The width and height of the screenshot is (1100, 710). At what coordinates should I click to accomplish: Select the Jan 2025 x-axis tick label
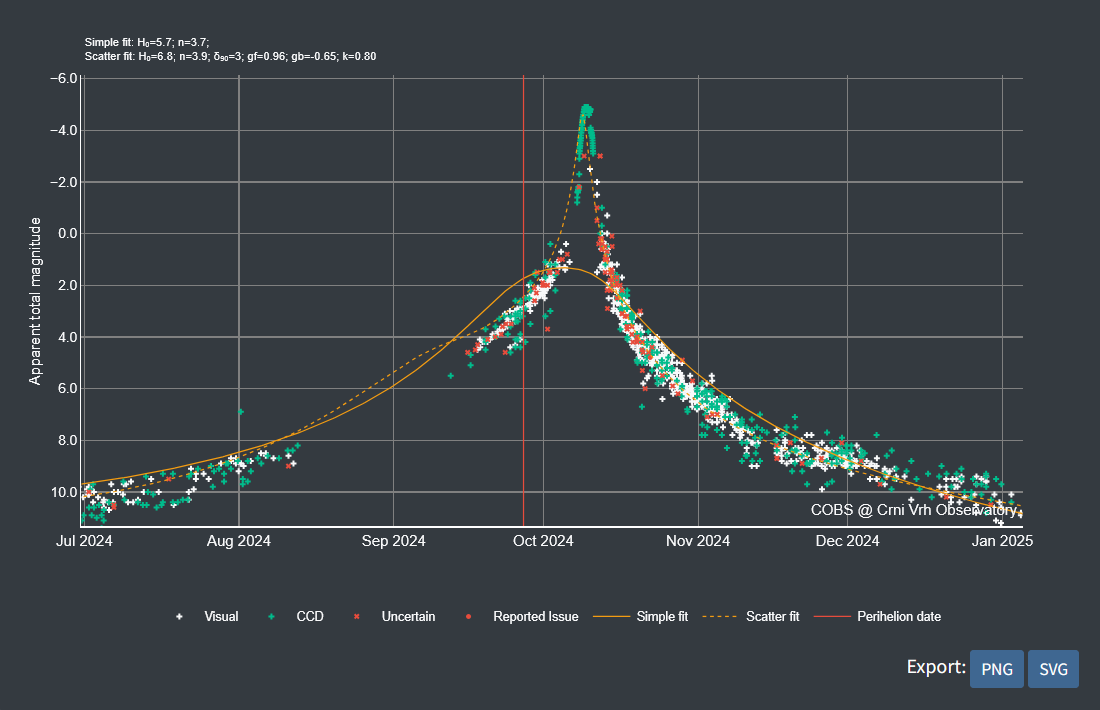point(1001,541)
